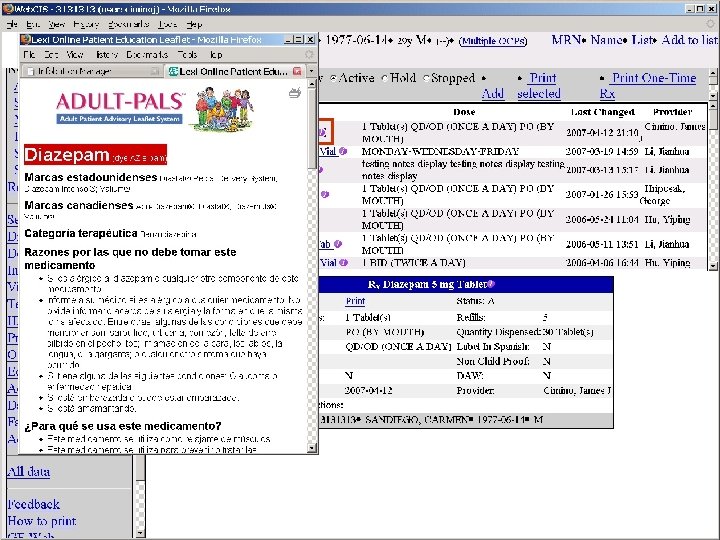Viewport: 720px width, 540px height.
Task: Click the Last Changed column header
Action: 602,112
